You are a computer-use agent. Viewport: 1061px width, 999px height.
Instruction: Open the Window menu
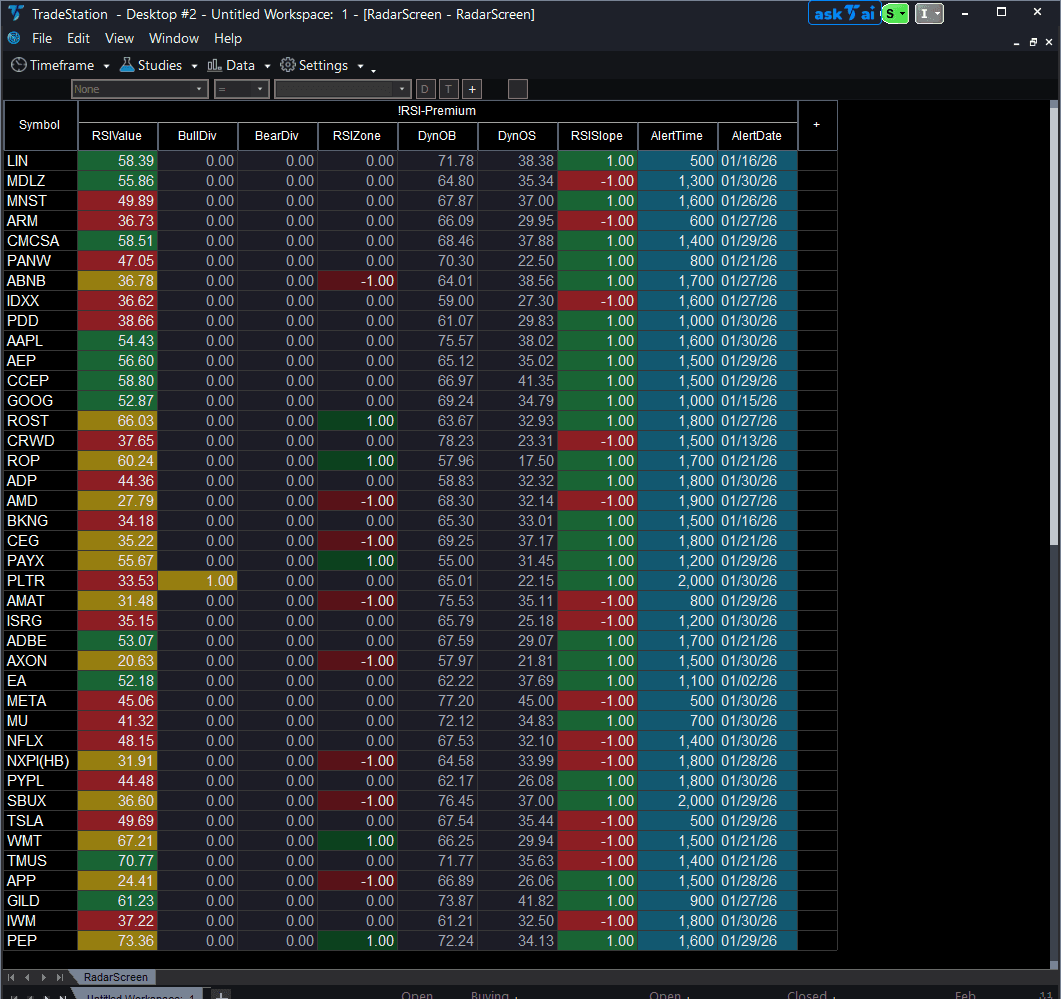173,38
